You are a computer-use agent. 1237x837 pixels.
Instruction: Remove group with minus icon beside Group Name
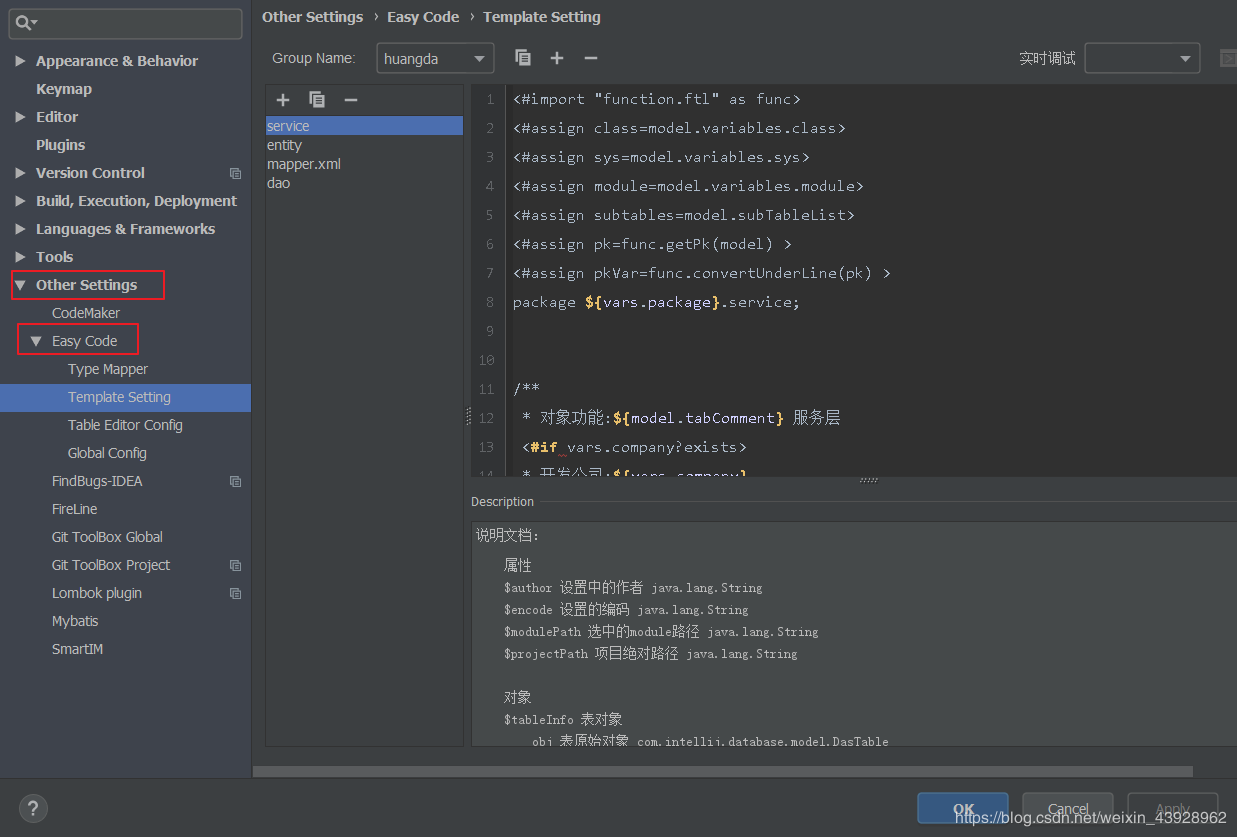click(x=591, y=58)
